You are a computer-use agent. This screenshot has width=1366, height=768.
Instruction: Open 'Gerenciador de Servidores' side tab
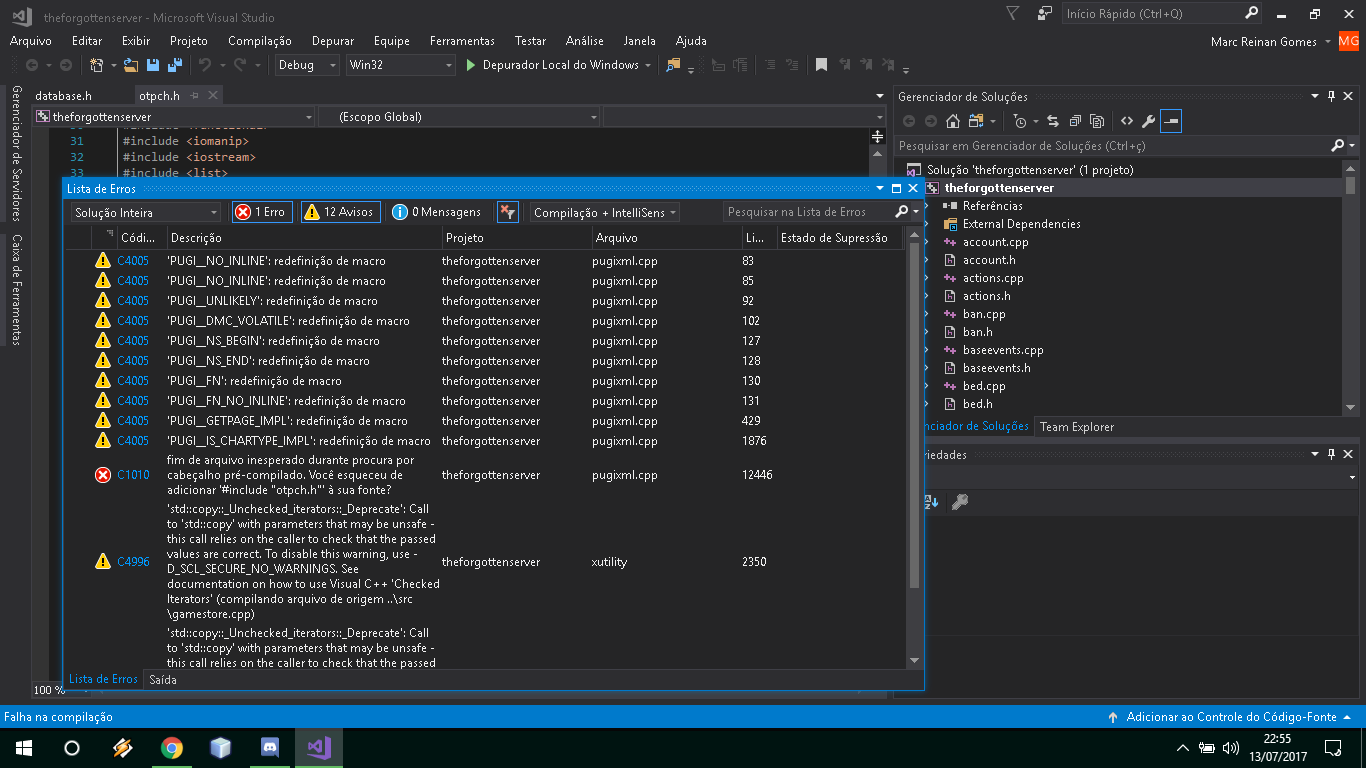(x=16, y=152)
